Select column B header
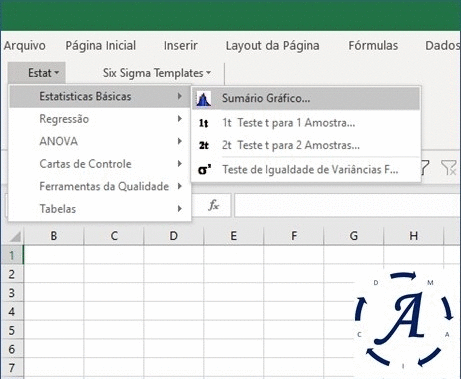The height and width of the screenshot is (379, 461). tap(54, 236)
